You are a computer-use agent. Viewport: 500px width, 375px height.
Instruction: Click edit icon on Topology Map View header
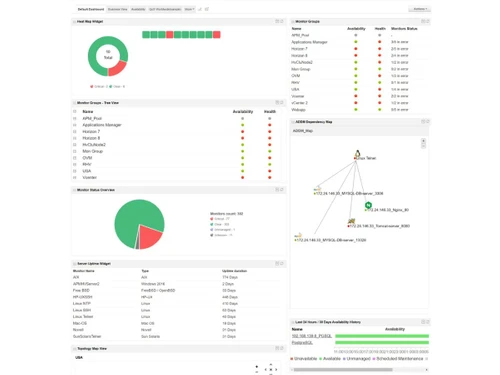(277, 348)
